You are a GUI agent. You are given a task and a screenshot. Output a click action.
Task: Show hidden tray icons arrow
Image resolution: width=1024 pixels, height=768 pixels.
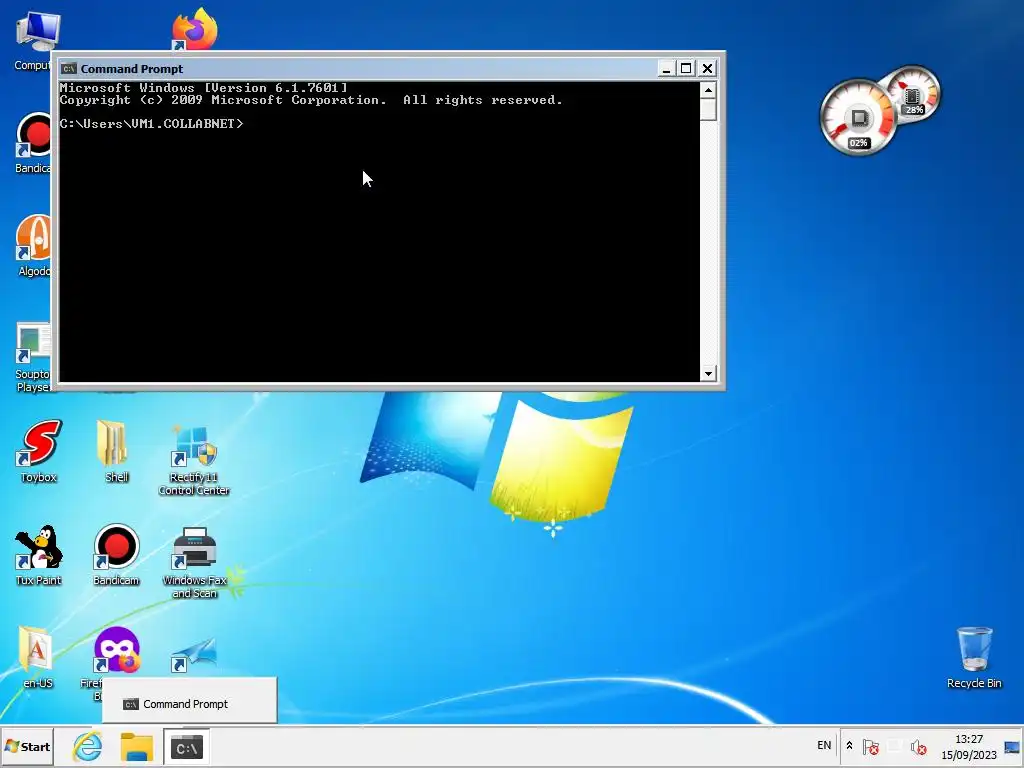tap(849, 746)
